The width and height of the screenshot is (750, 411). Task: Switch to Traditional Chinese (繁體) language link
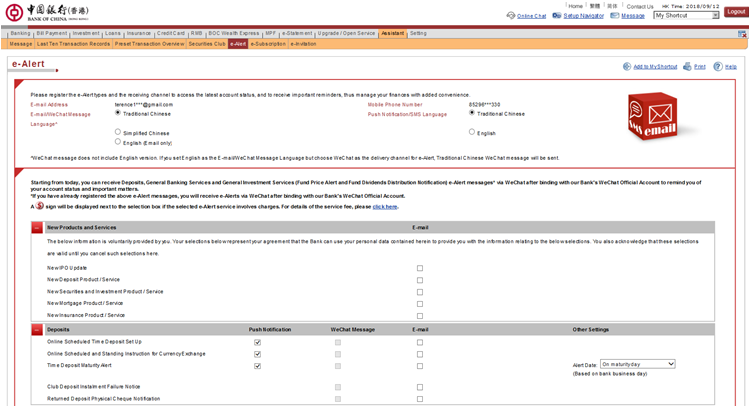[595, 6]
